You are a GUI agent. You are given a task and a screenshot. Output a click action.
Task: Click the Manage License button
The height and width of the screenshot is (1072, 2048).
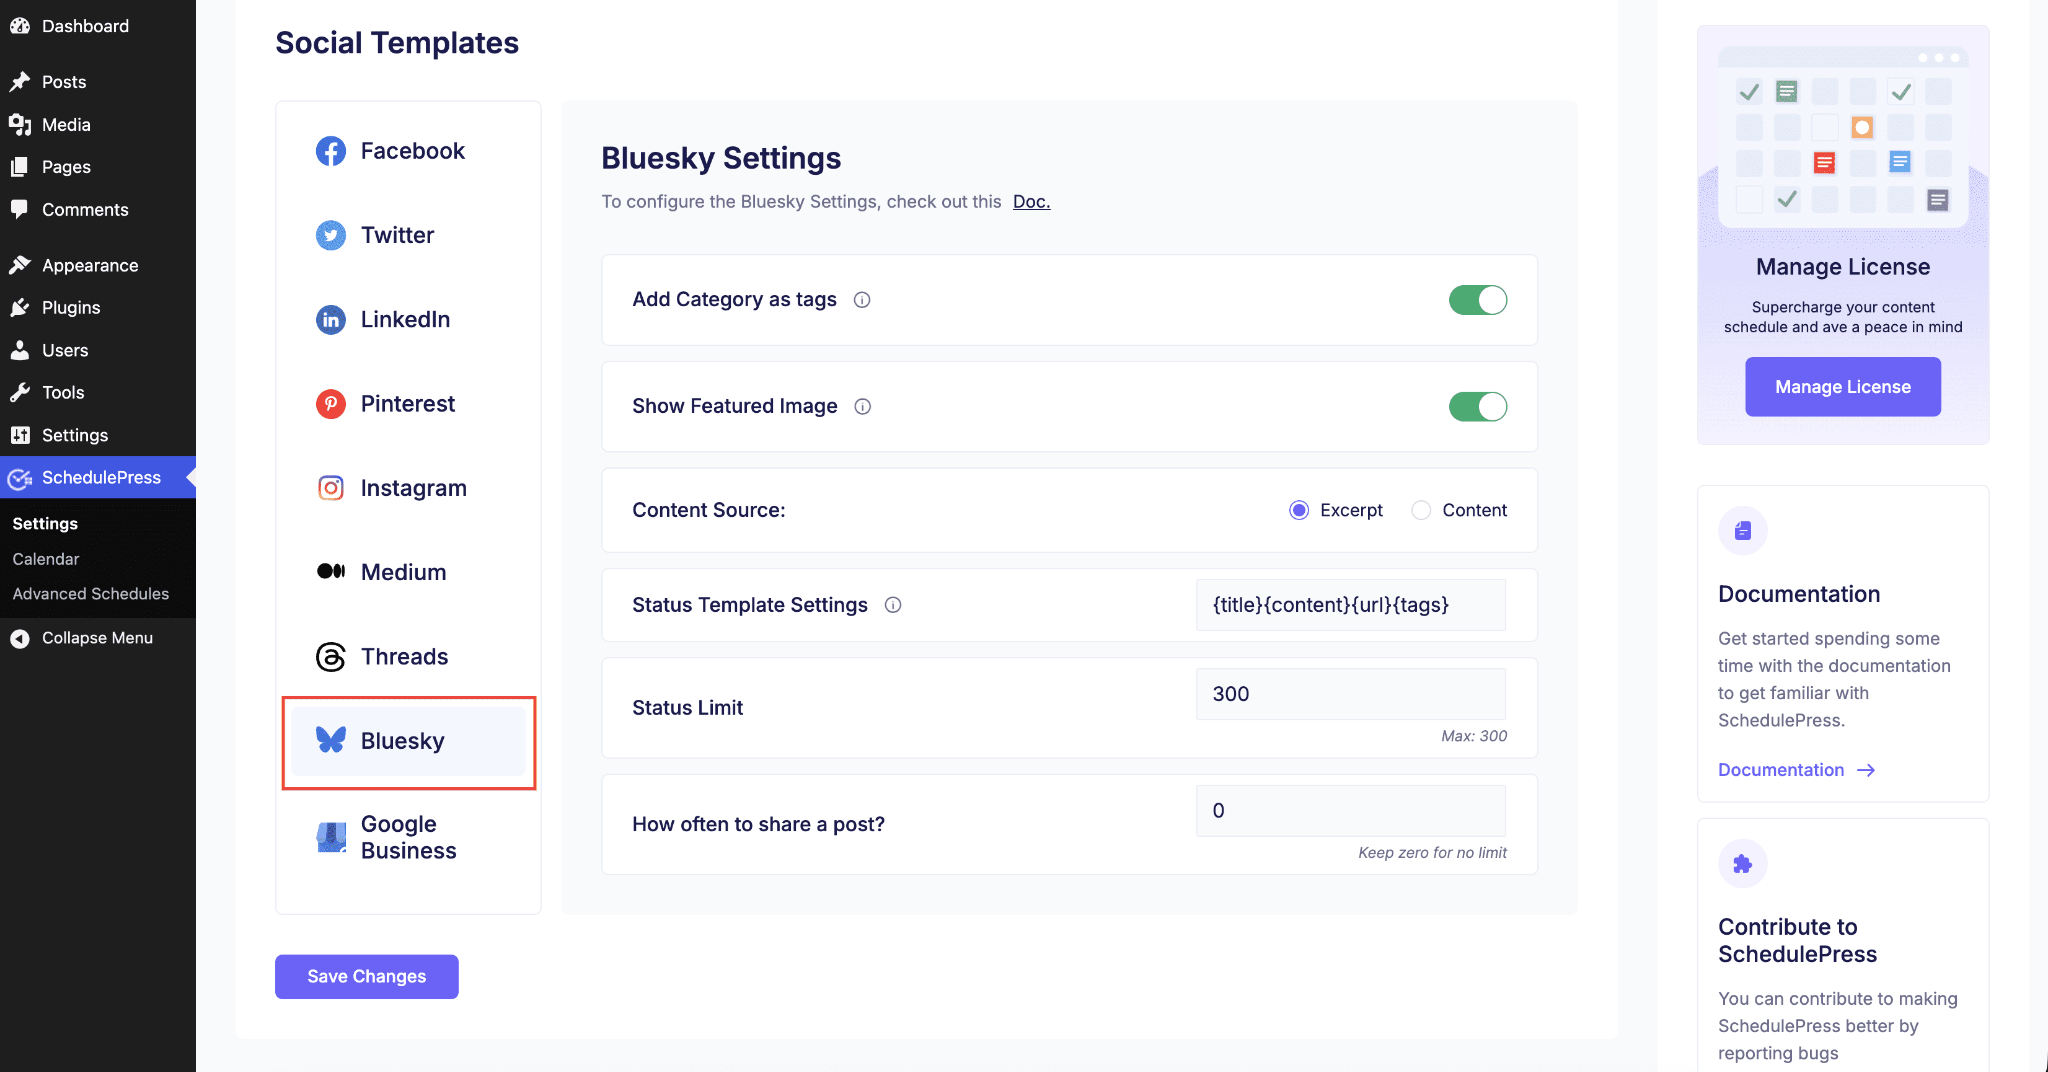pos(1843,387)
